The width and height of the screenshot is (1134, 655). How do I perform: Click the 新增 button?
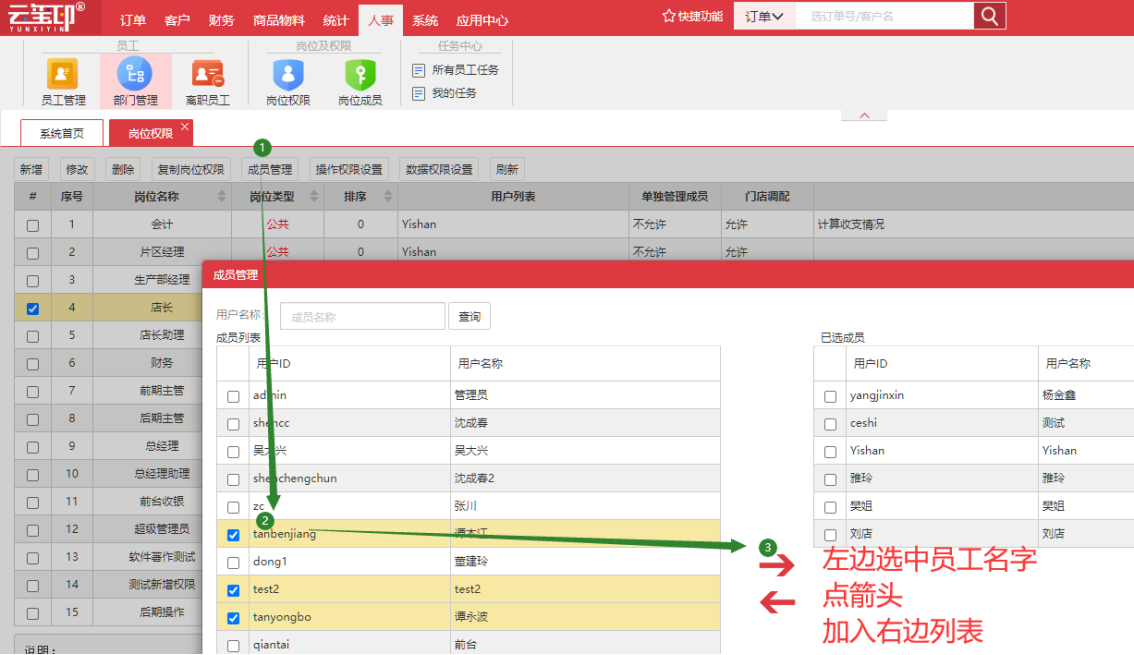31,169
